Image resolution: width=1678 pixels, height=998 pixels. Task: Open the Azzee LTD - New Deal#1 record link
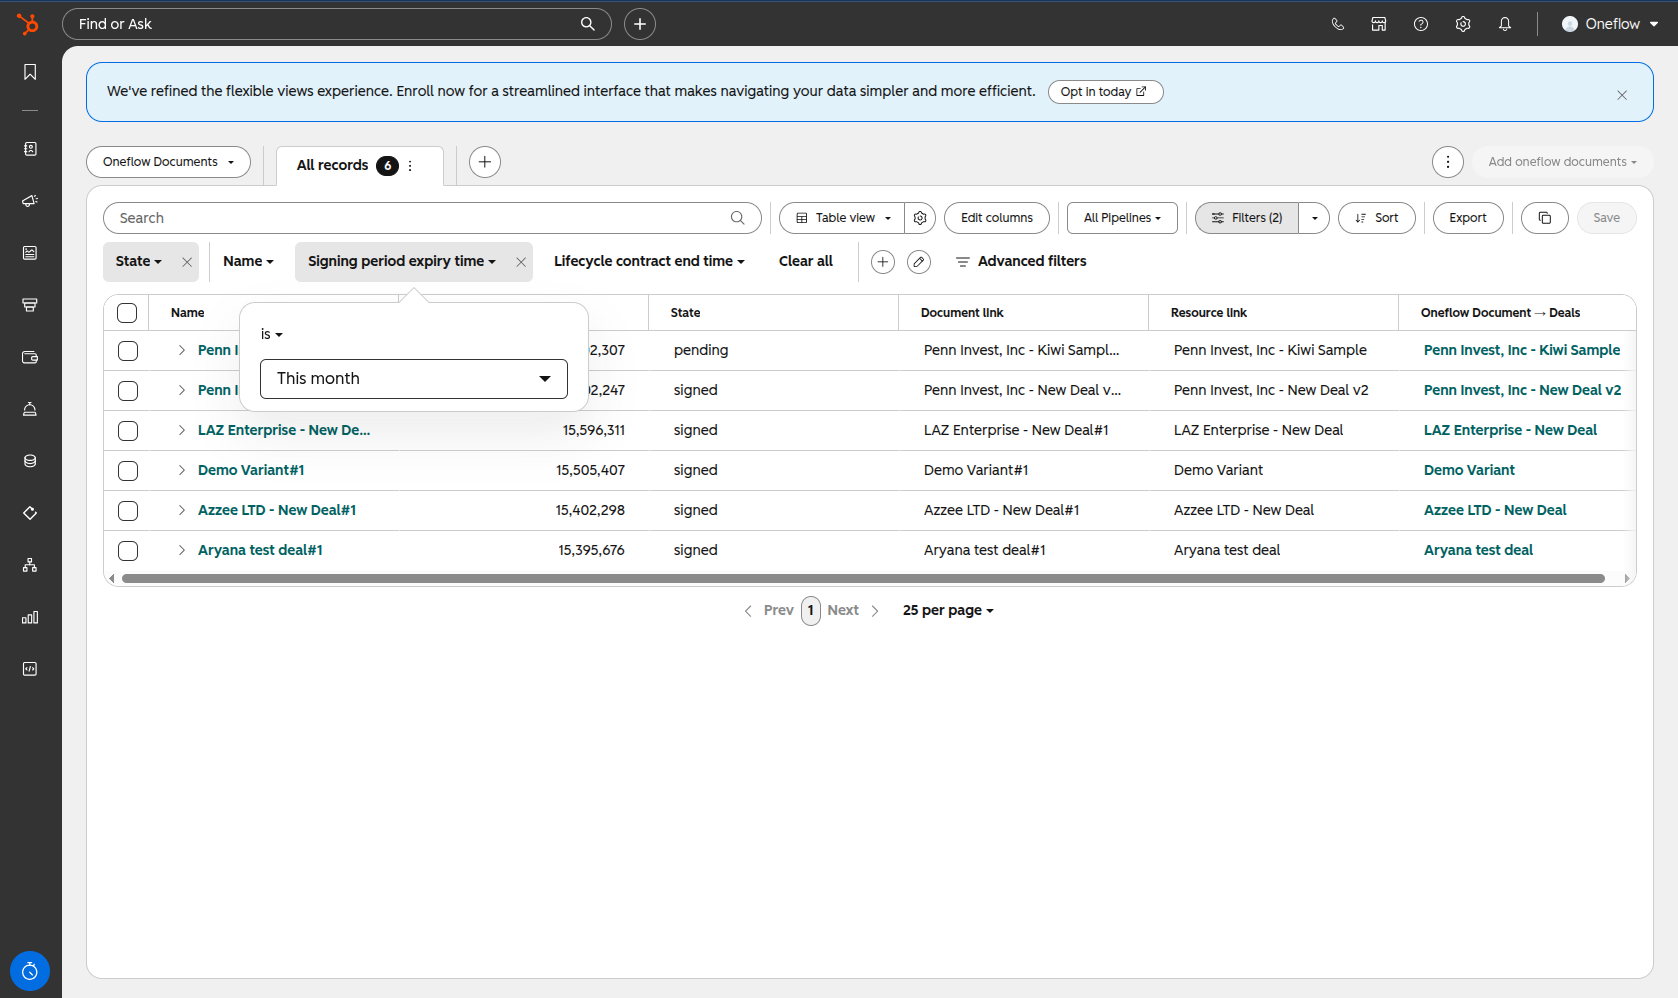(277, 510)
